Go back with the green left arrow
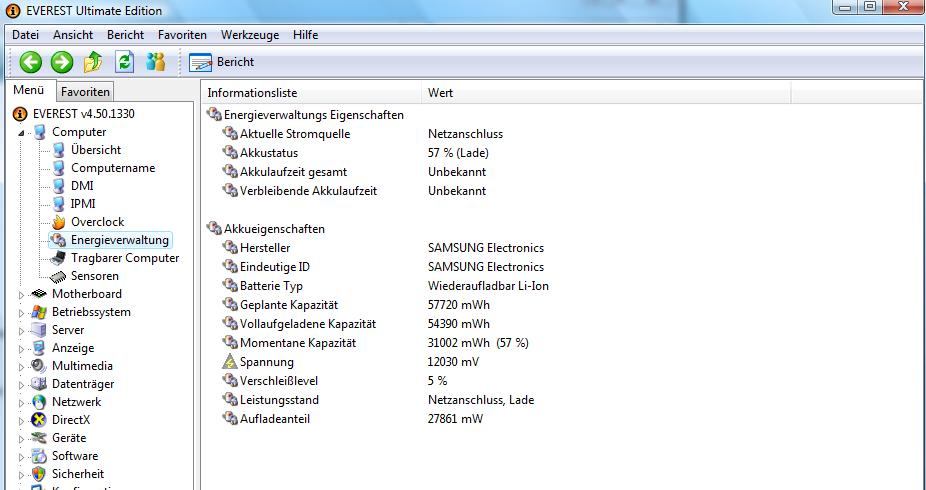 click(31, 62)
